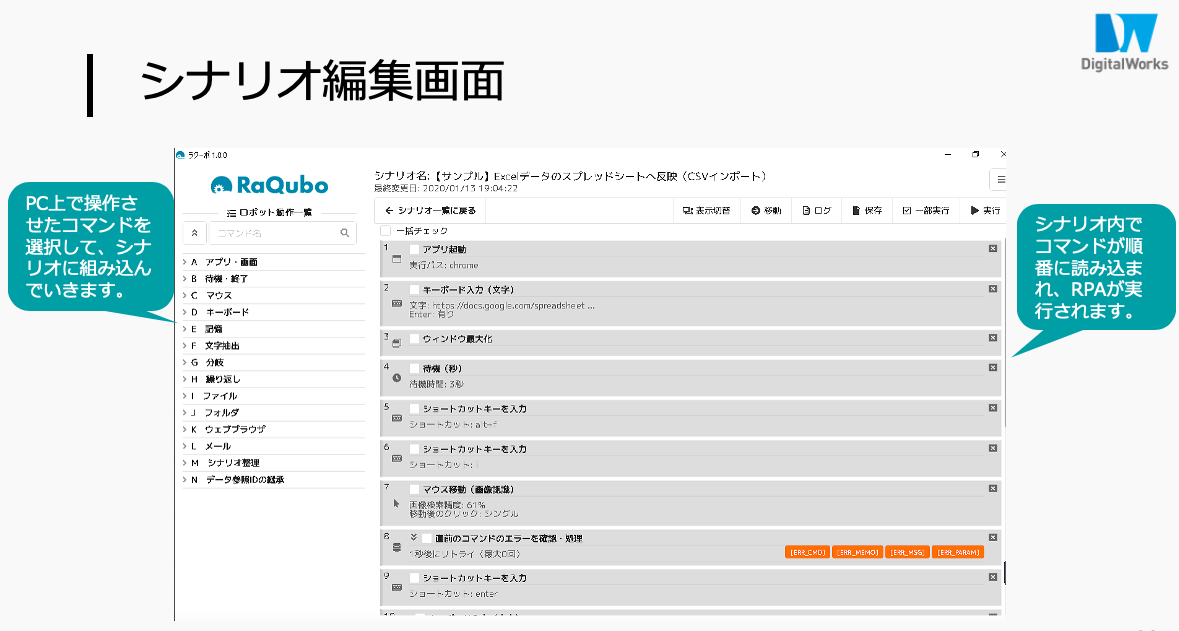Click 表示切替 in the toolbar
The width and height of the screenshot is (1179, 631).
coord(706,211)
